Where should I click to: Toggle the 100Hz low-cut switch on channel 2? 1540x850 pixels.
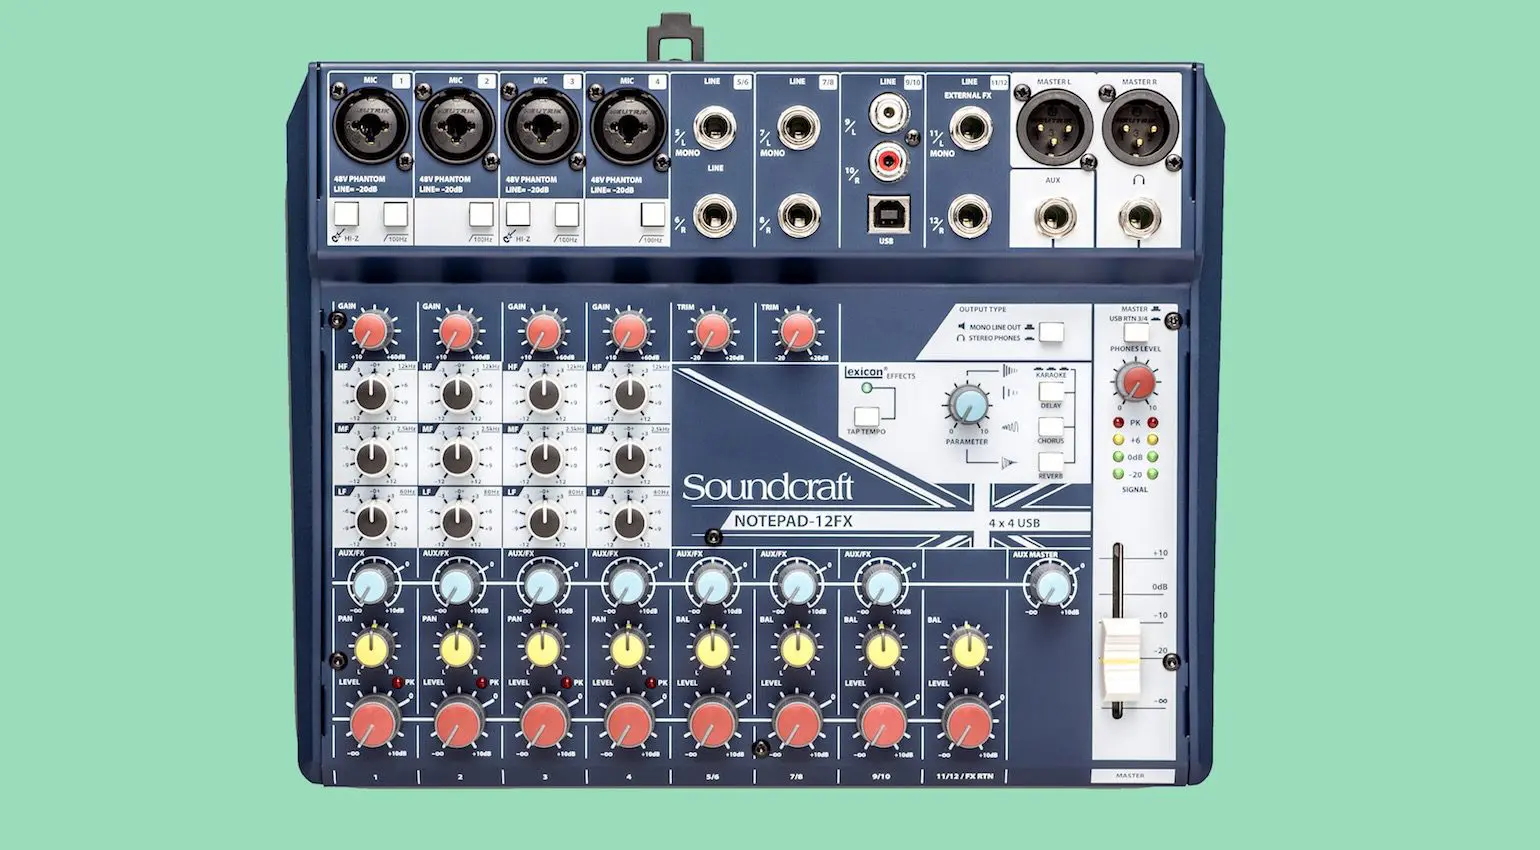[480, 213]
